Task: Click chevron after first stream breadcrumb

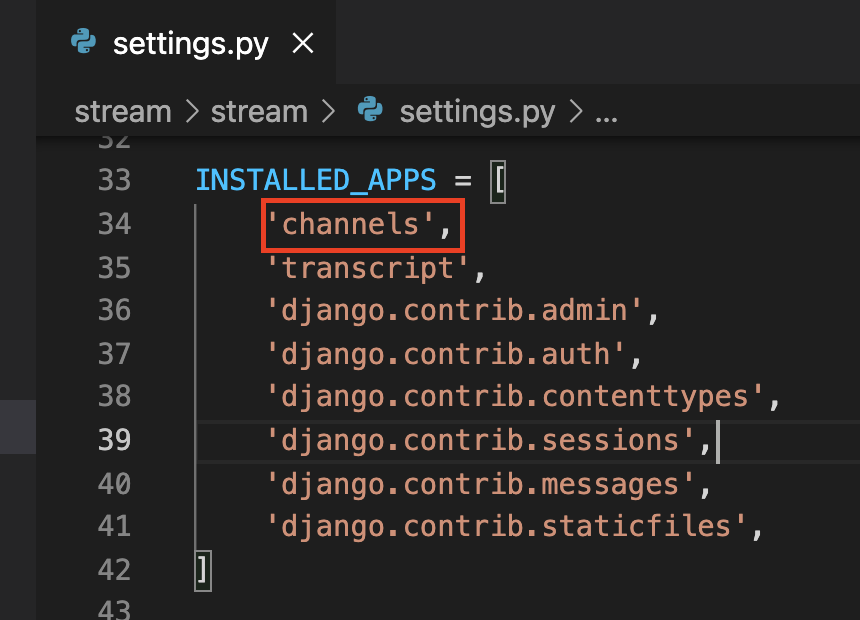Action: tap(191, 112)
